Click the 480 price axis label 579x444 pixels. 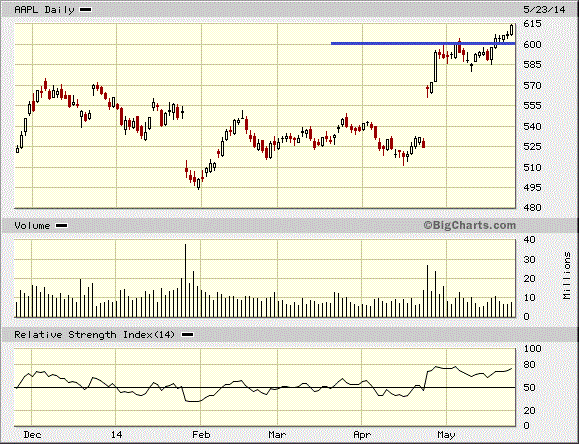point(532,208)
